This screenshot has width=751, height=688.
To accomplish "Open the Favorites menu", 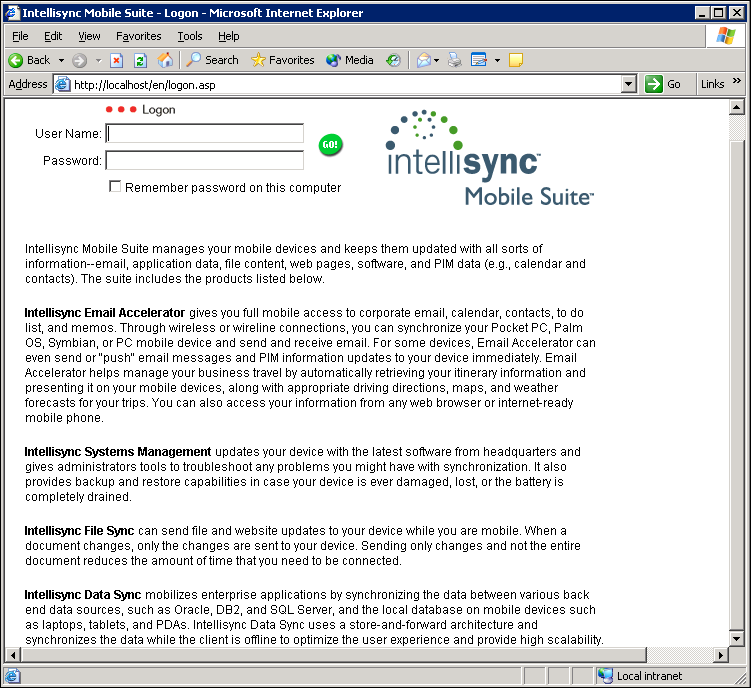I will [x=139, y=36].
